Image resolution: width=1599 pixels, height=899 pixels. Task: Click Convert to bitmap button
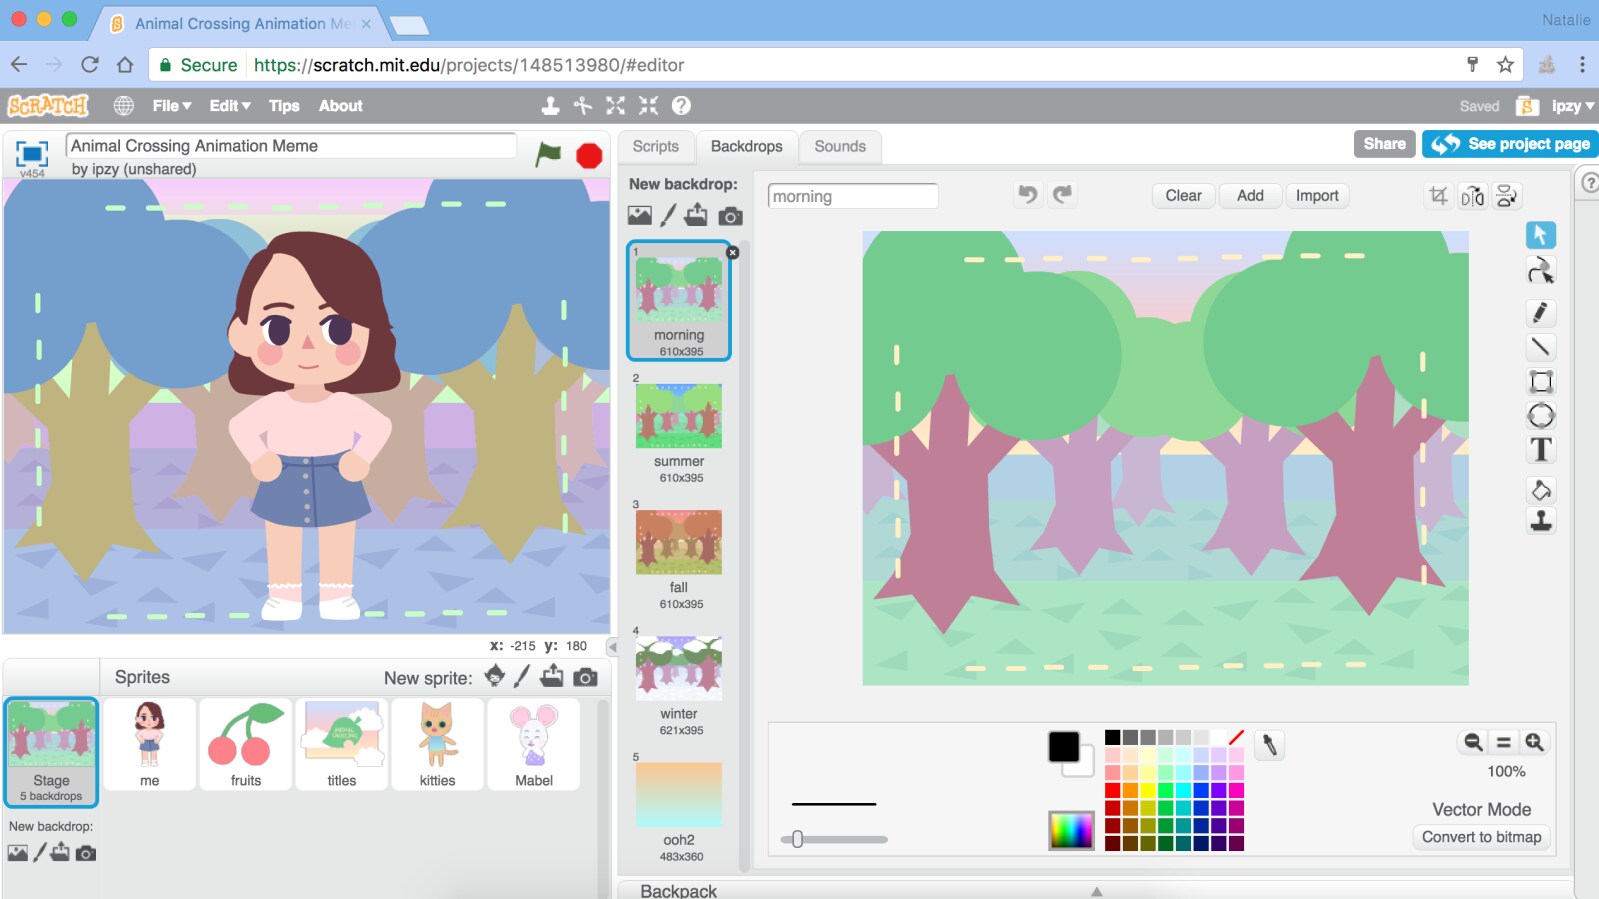pos(1481,837)
